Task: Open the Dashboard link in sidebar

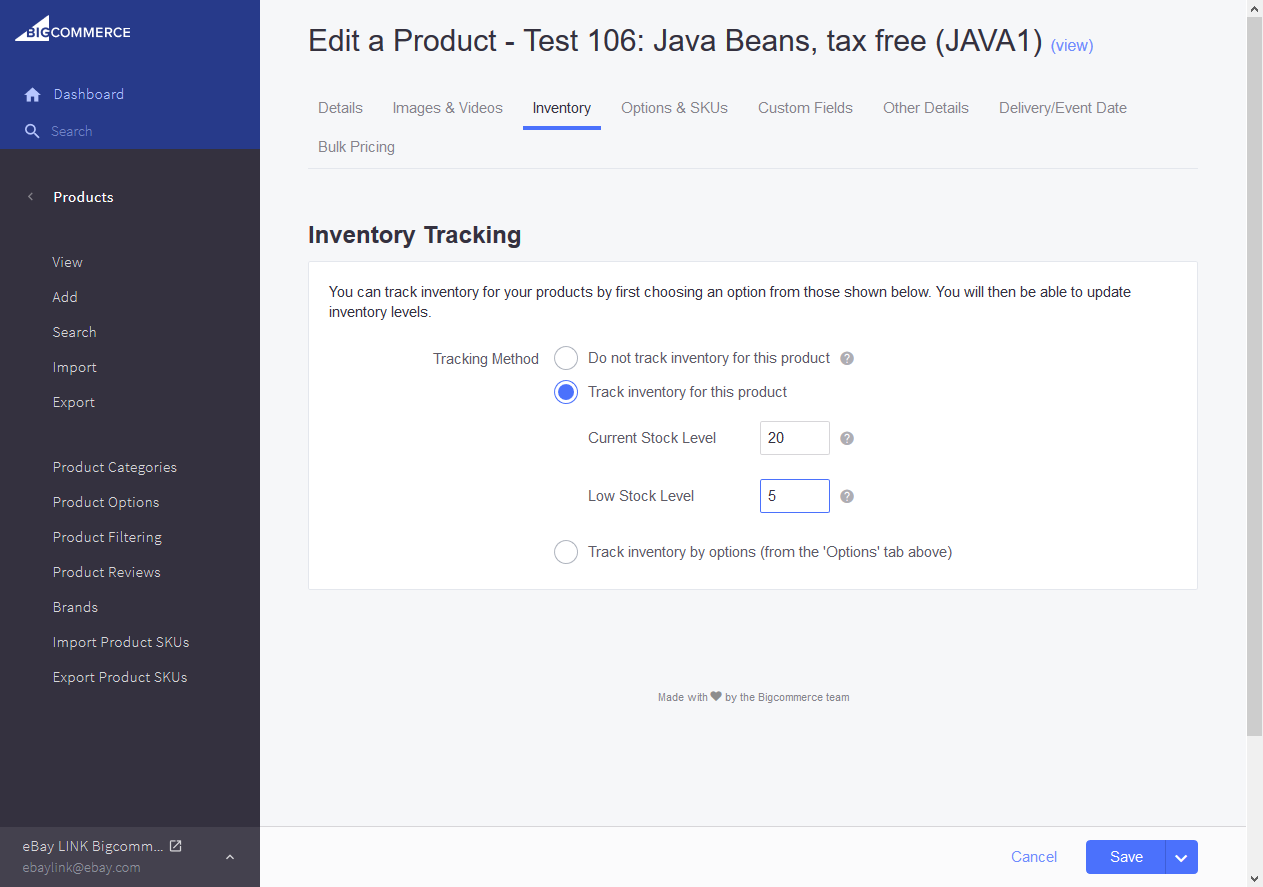Action: (x=89, y=94)
